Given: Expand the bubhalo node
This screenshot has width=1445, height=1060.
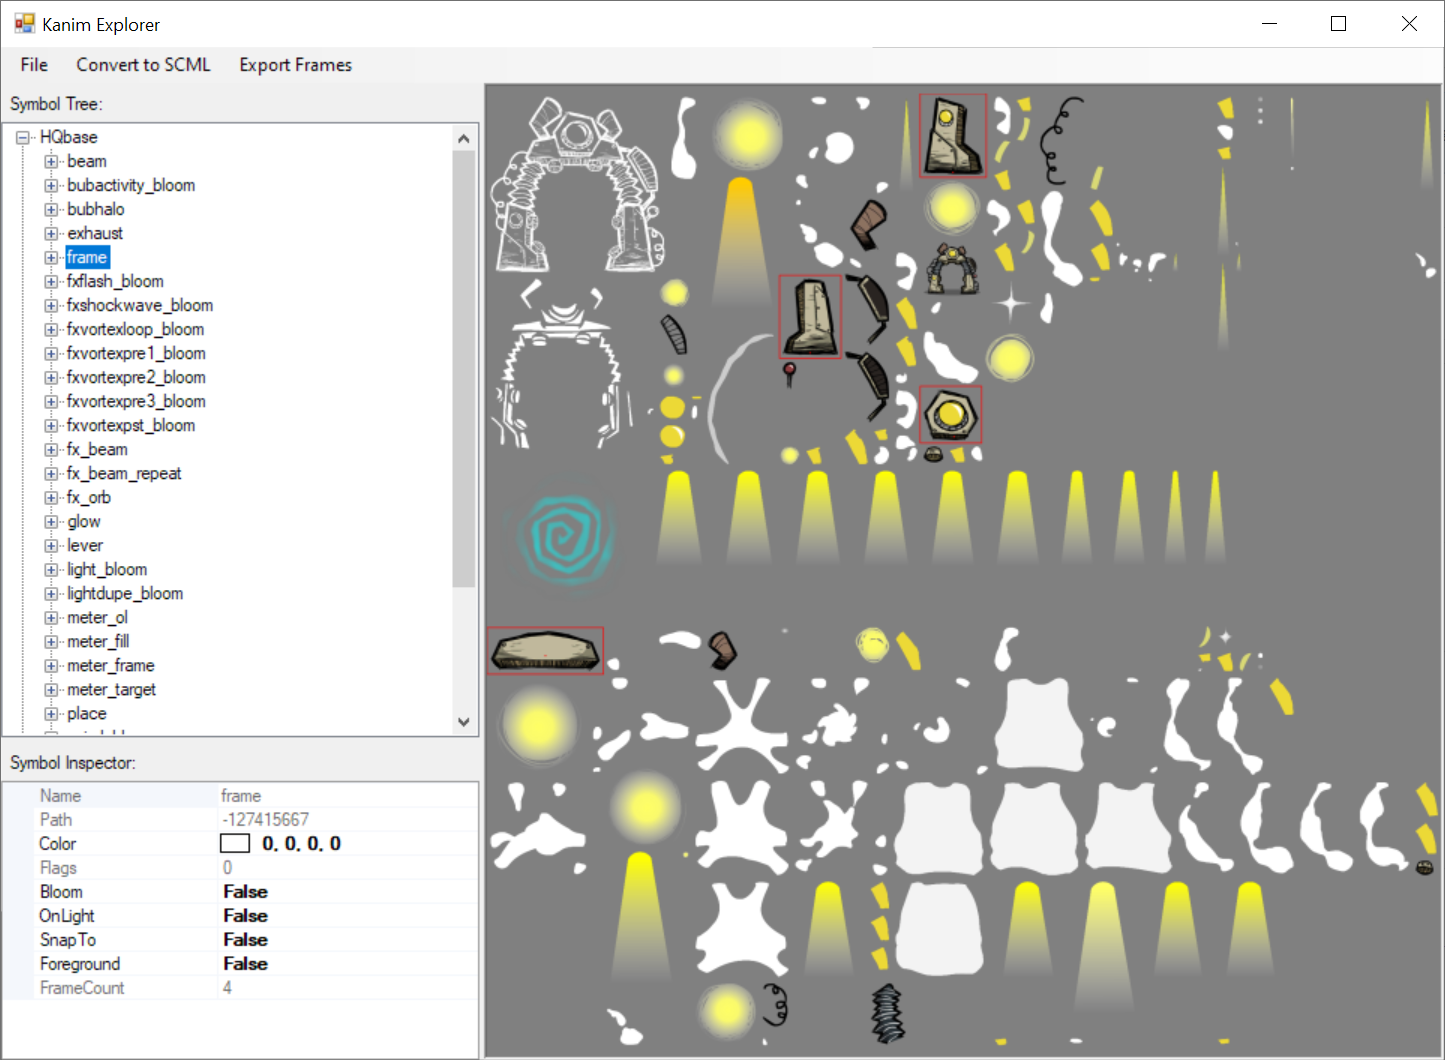Looking at the screenshot, I should pos(51,209).
